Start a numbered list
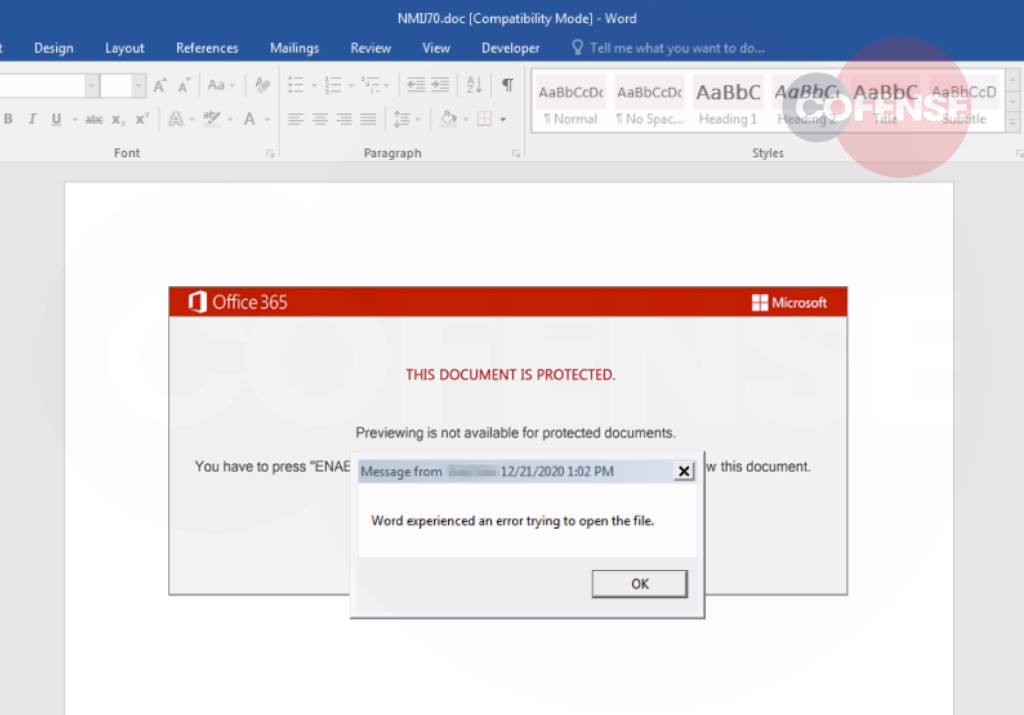The width and height of the screenshot is (1024, 715). (x=333, y=85)
